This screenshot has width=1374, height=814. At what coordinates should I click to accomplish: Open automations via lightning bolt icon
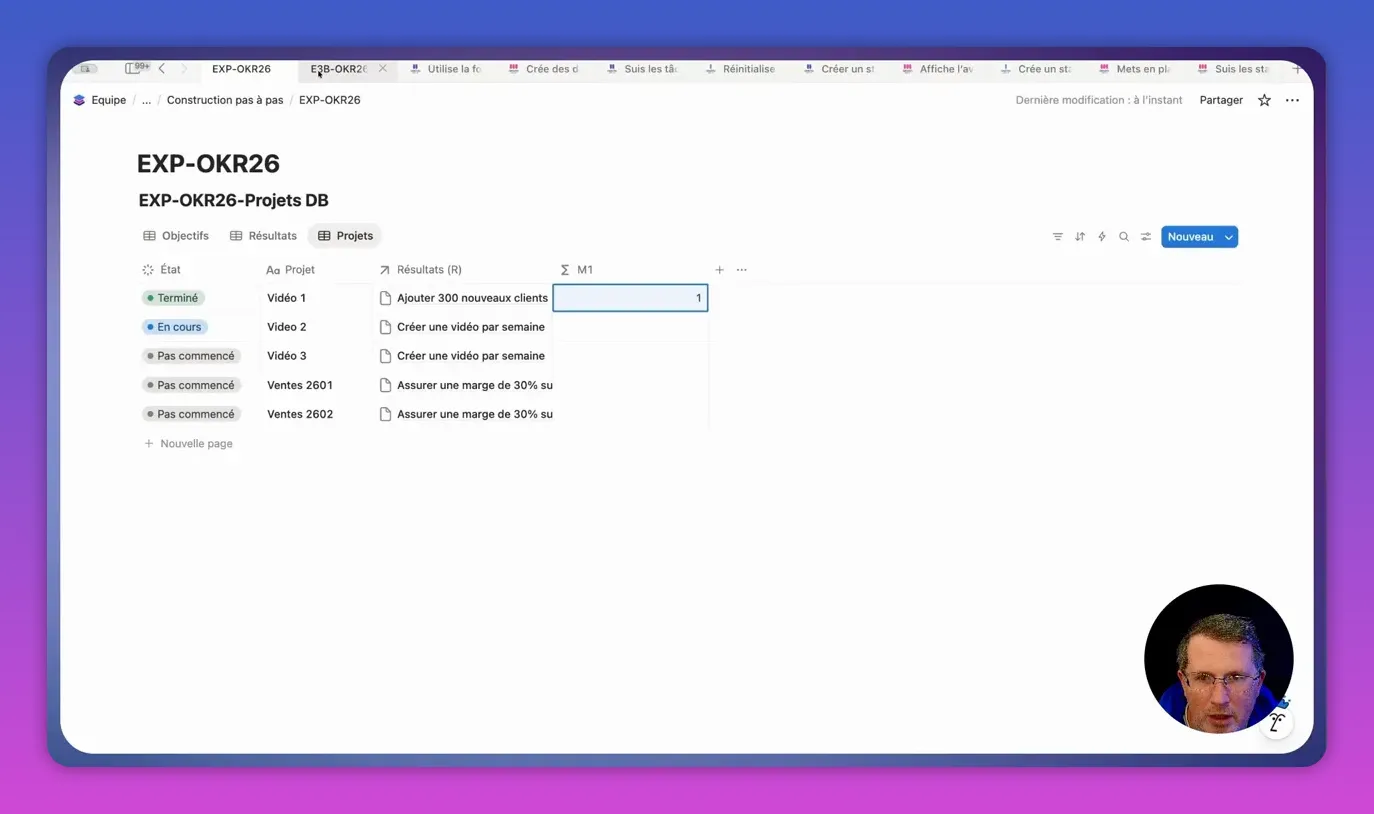click(x=1102, y=237)
